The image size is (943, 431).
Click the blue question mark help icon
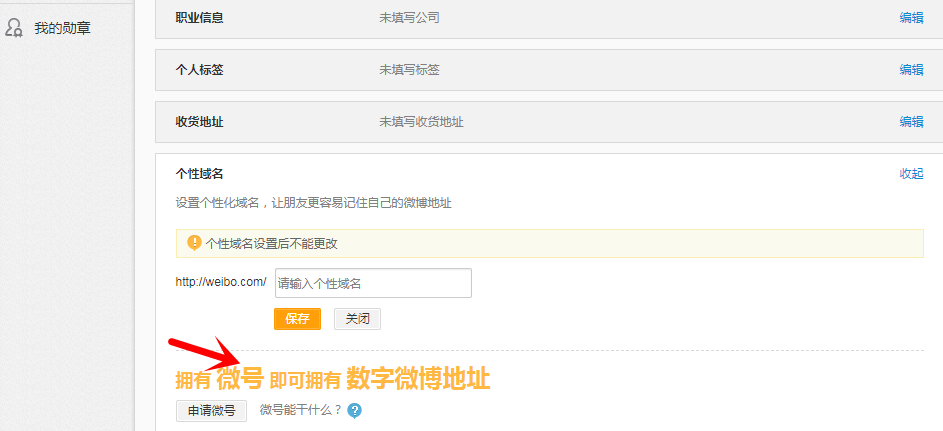(x=354, y=410)
